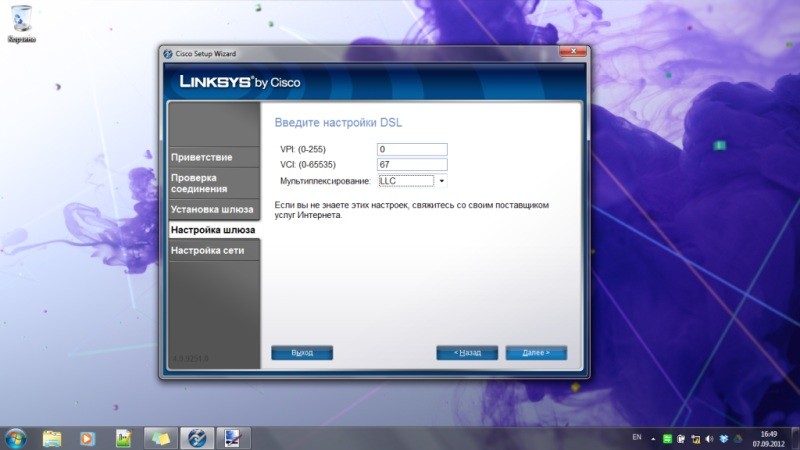Launch Windows Media Player from taskbar

click(x=87, y=438)
